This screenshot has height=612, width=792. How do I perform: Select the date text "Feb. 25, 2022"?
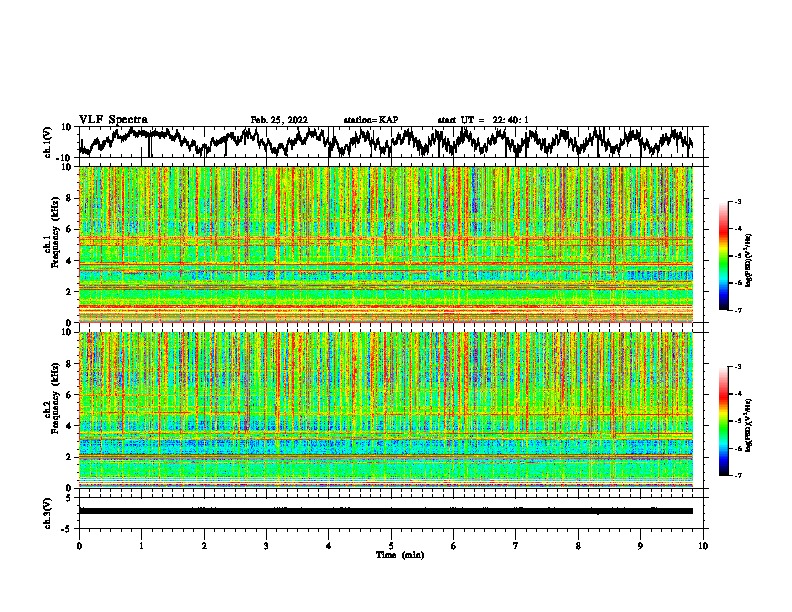279,120
